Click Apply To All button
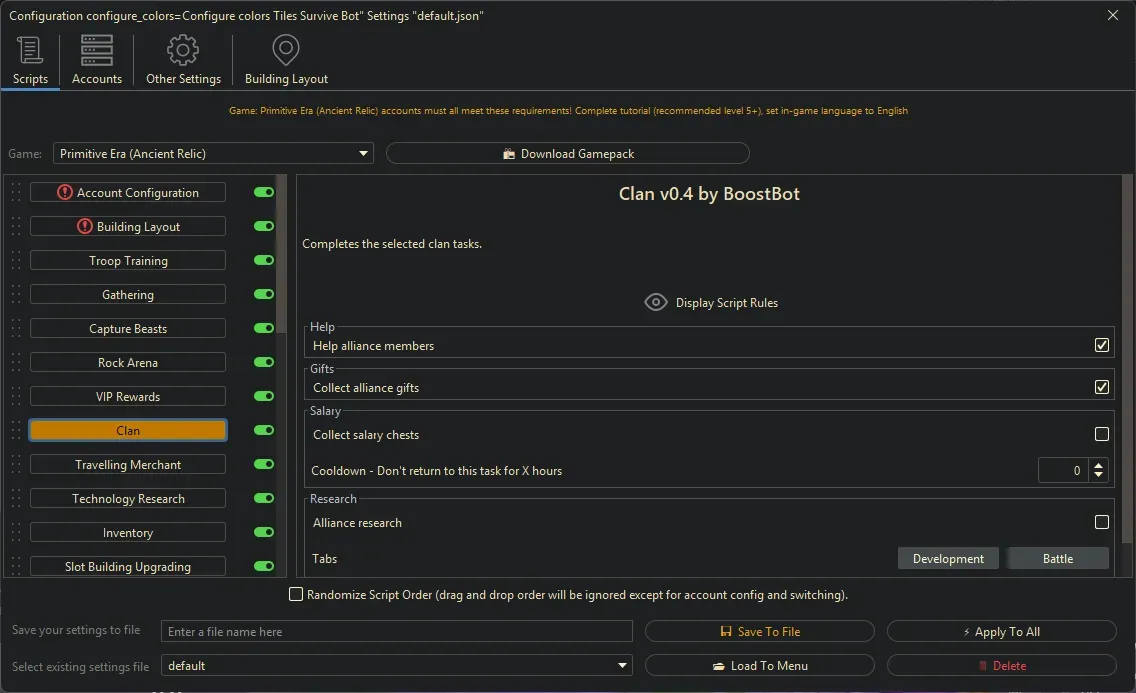The width and height of the screenshot is (1136, 693). [1001, 631]
